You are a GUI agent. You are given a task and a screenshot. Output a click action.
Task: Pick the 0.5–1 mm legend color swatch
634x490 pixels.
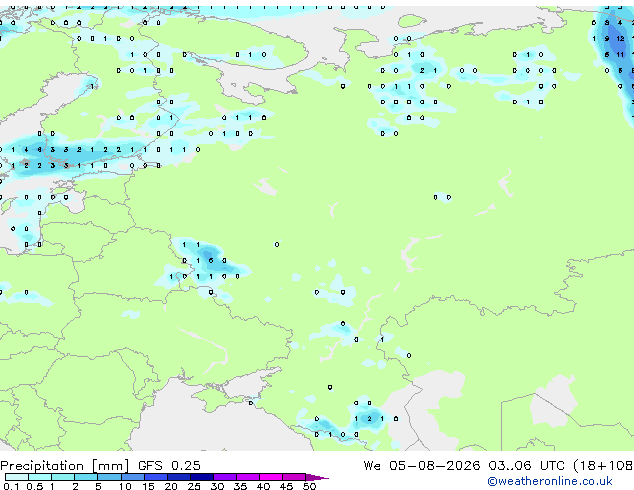click(40, 477)
